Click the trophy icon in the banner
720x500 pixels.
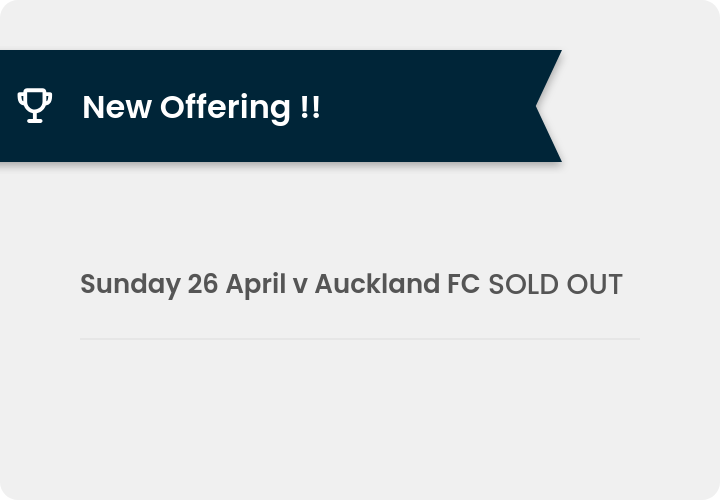click(x=34, y=106)
